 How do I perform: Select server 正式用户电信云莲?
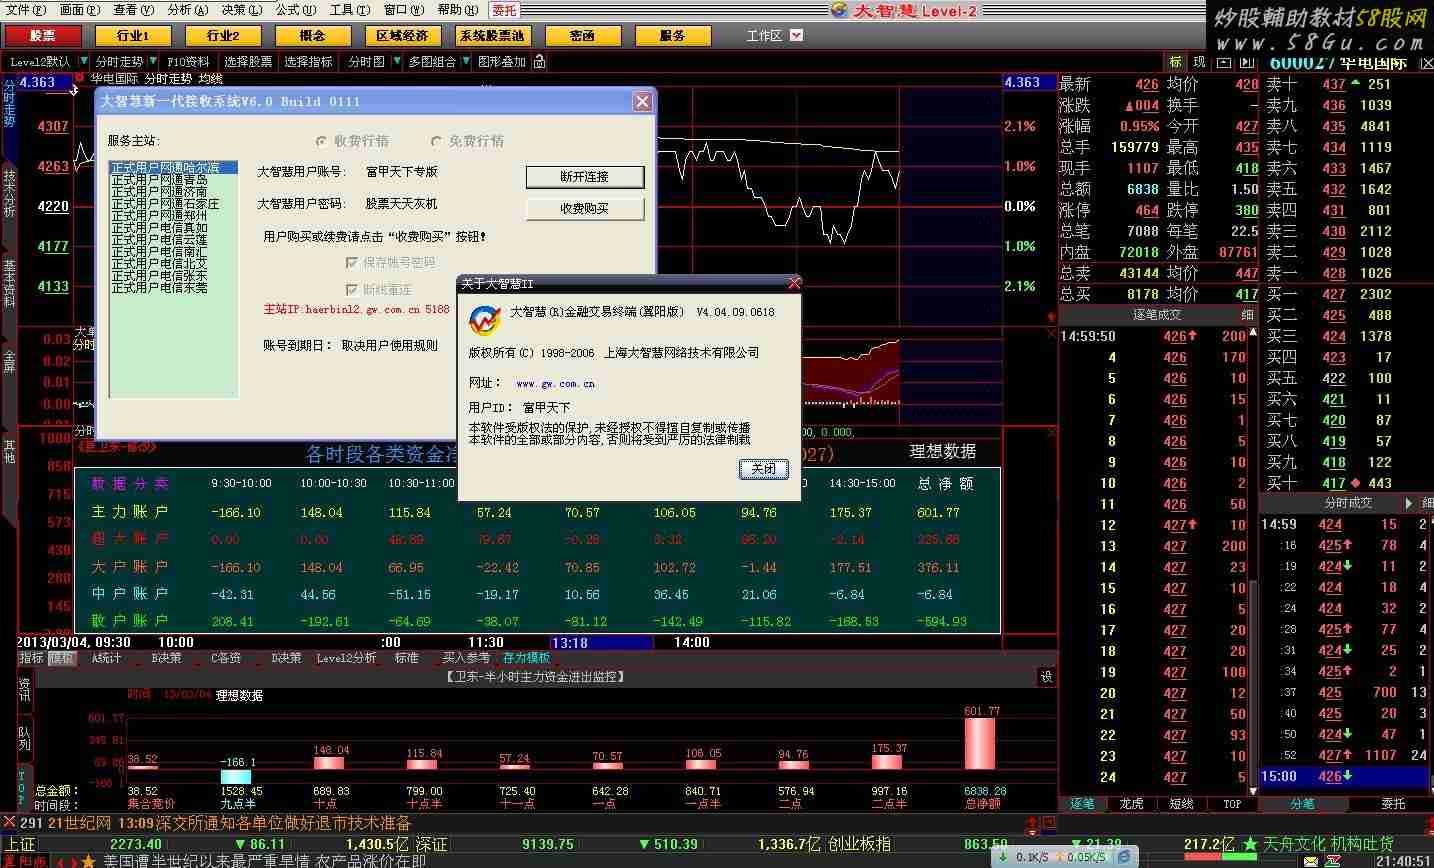click(173, 239)
